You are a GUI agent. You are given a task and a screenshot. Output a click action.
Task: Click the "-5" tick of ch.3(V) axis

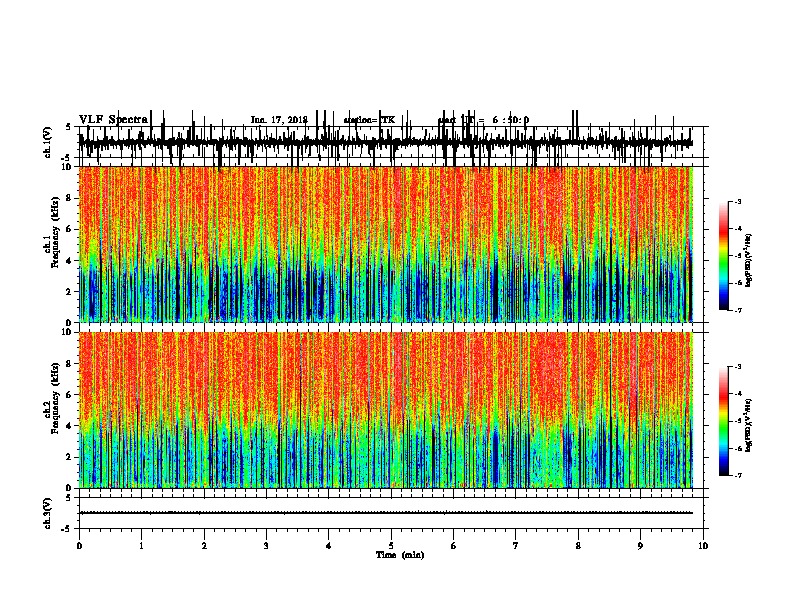pyautogui.click(x=68, y=529)
